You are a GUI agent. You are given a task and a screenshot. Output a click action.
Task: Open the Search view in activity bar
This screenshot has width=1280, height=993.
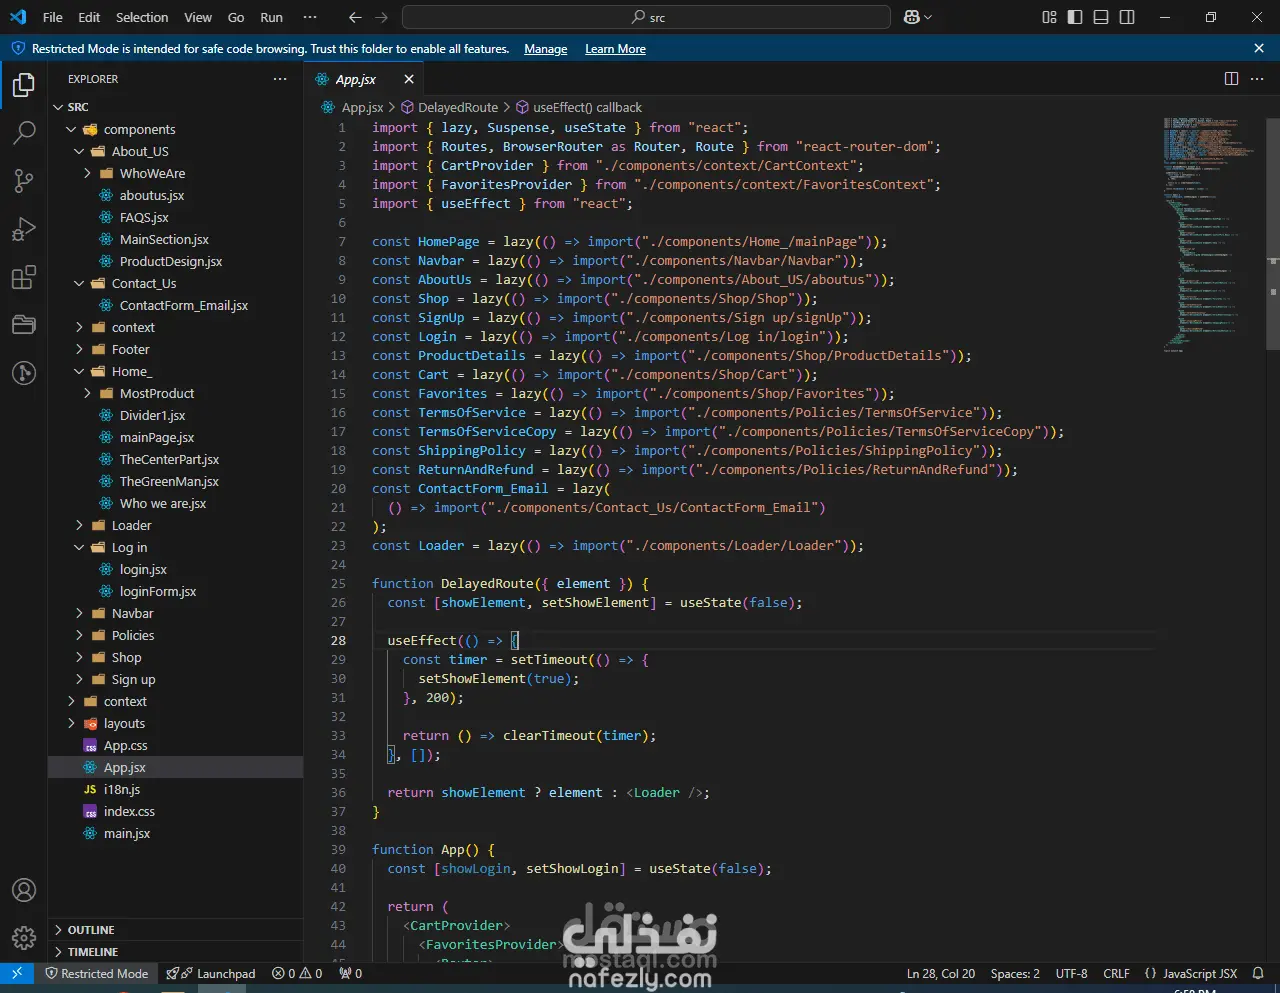pyautogui.click(x=24, y=132)
